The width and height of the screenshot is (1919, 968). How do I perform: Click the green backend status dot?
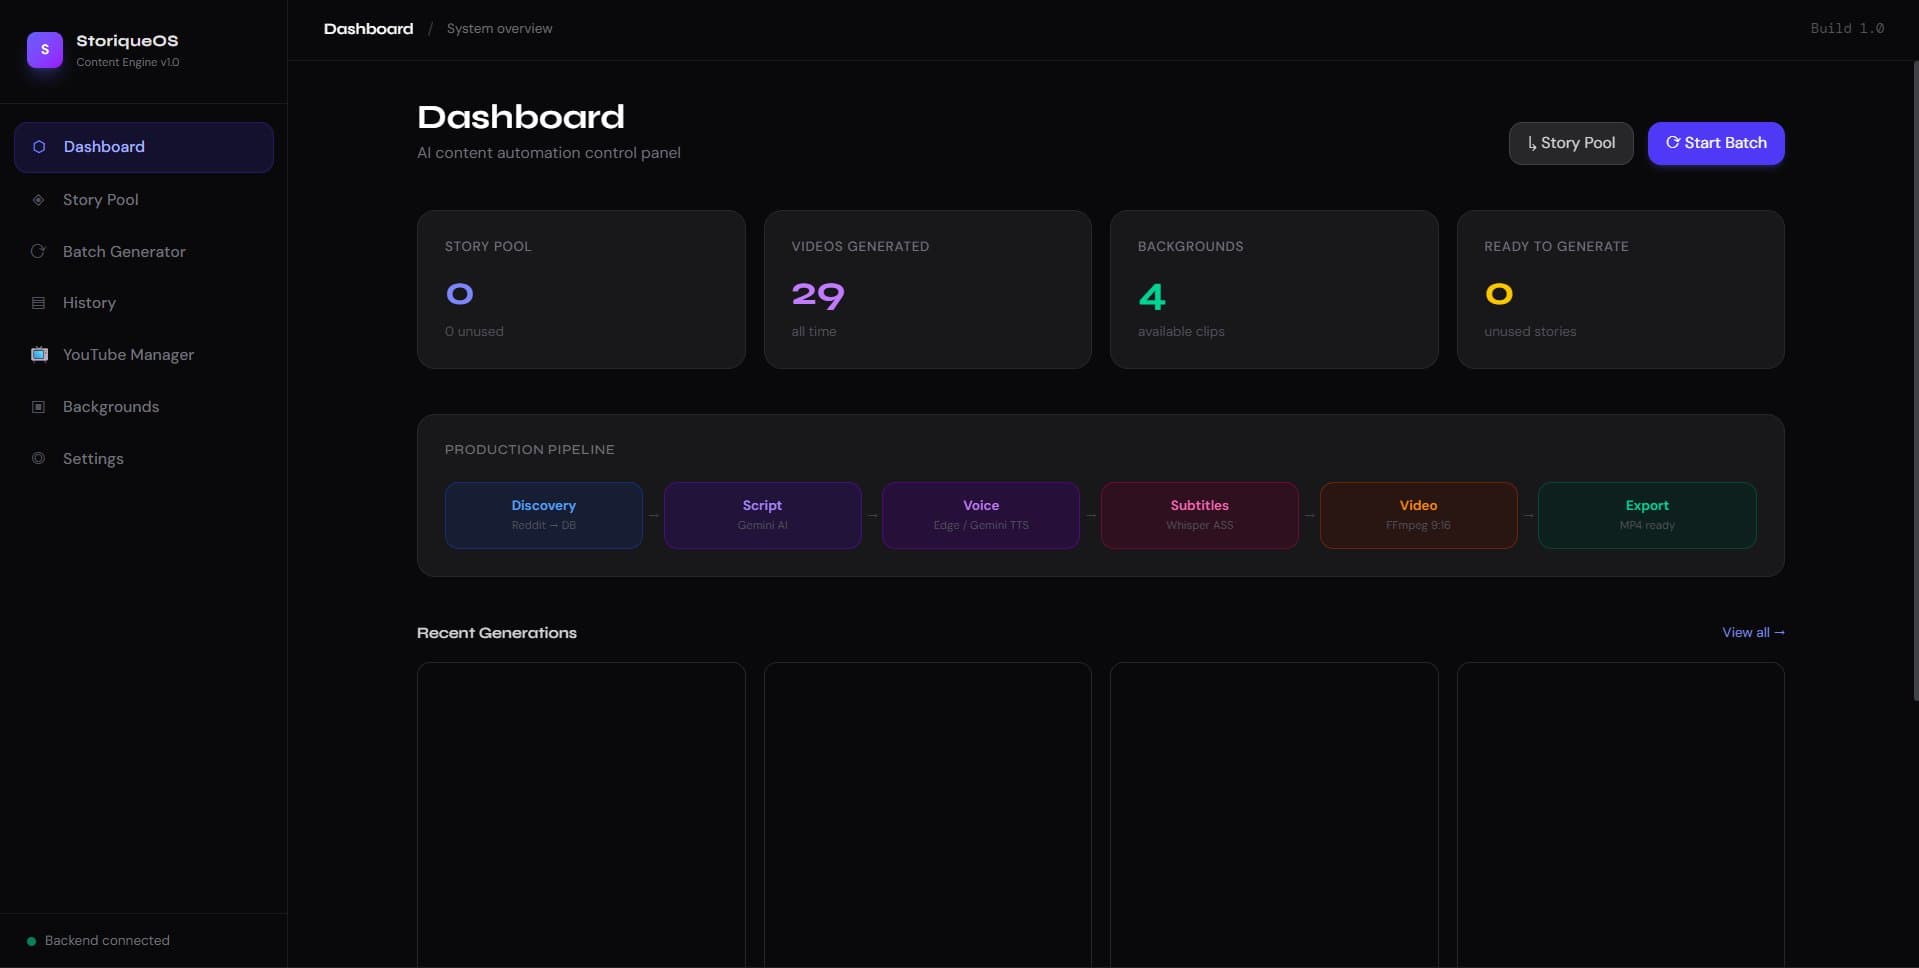coord(31,941)
